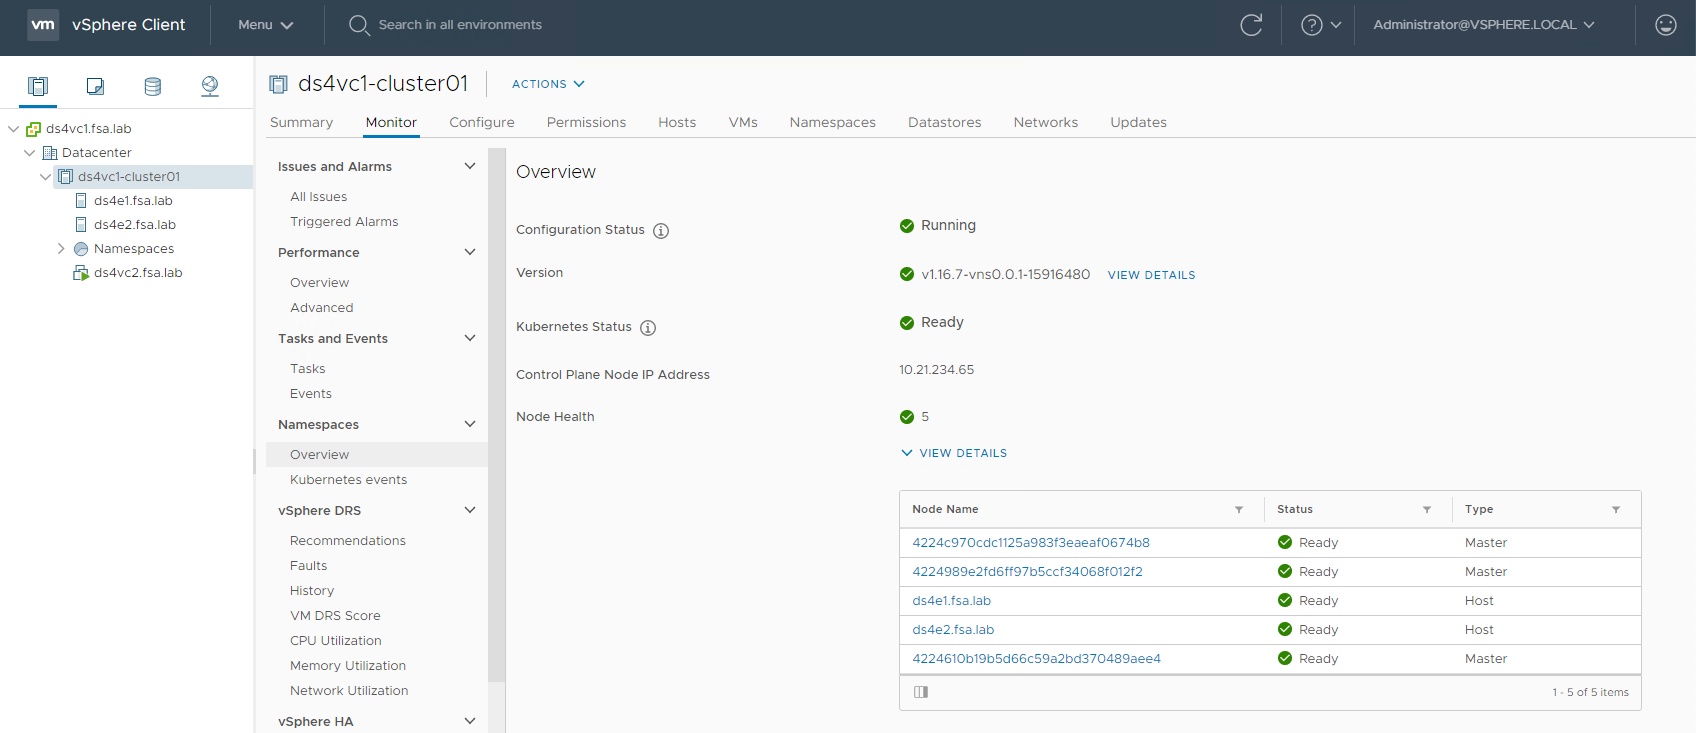This screenshot has width=1696, height=733.
Task: Click the feedback smiley icon
Action: (x=1666, y=25)
